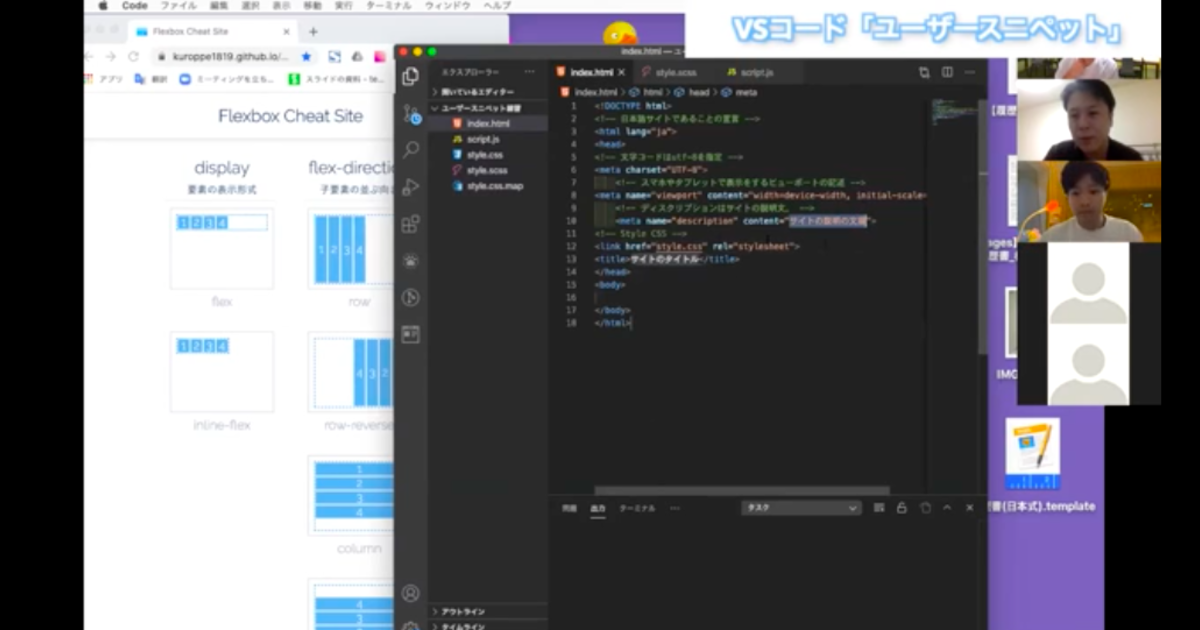Open the Extensions view
The image size is (1200, 630).
point(410,224)
